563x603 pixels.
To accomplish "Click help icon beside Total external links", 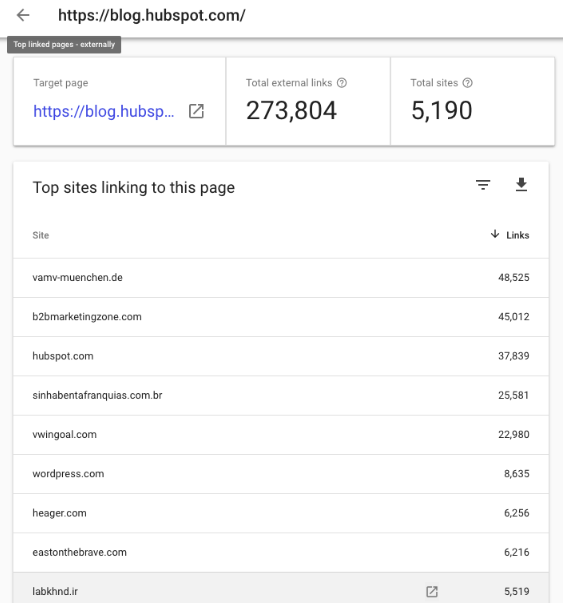I will click(341, 83).
